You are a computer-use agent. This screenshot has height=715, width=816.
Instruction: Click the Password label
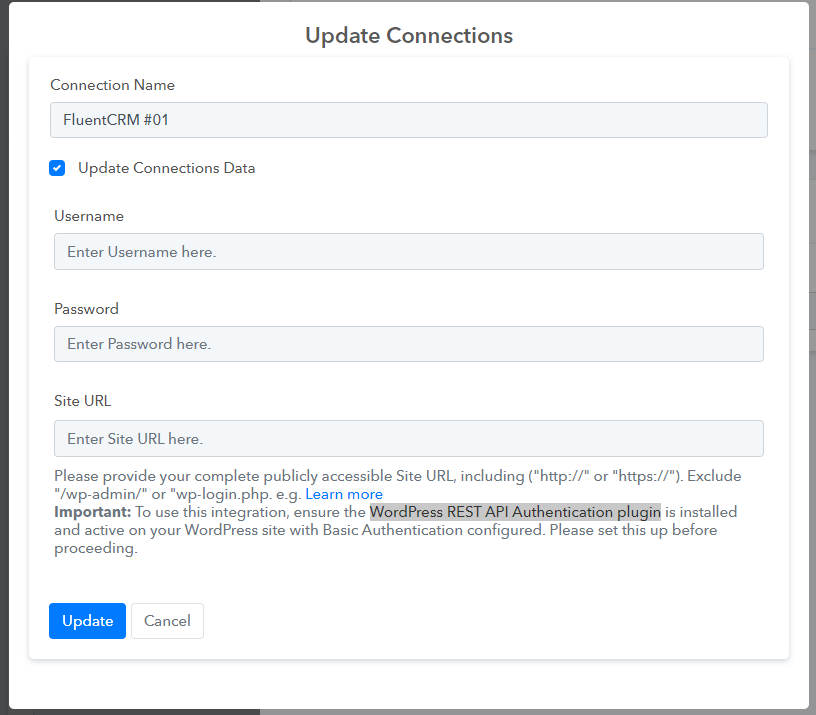click(86, 309)
